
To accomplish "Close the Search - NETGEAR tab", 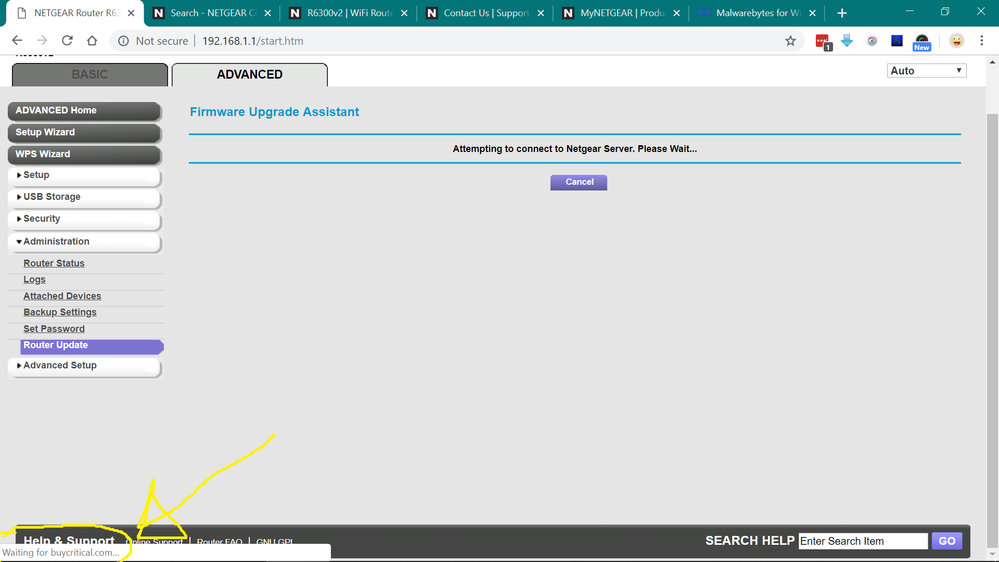I will coord(268,13).
